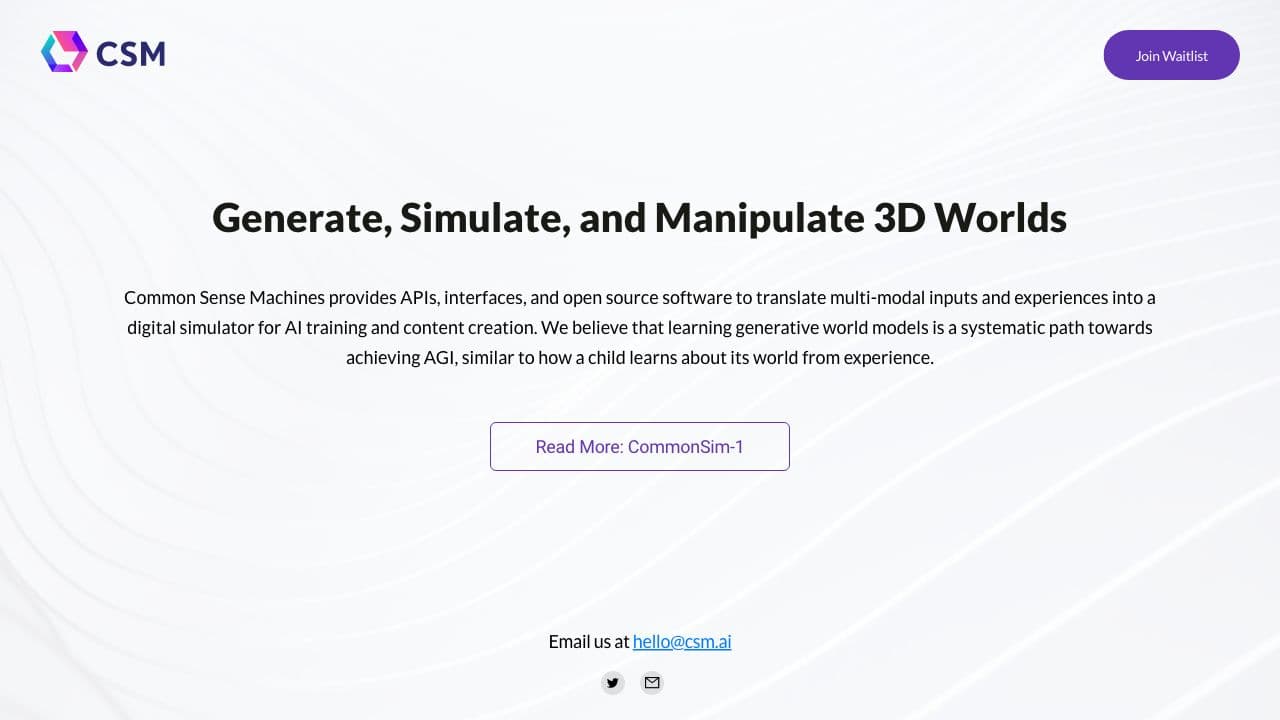Click the CSM wordmark text in header
The height and width of the screenshot is (720, 1280).
(x=131, y=53)
